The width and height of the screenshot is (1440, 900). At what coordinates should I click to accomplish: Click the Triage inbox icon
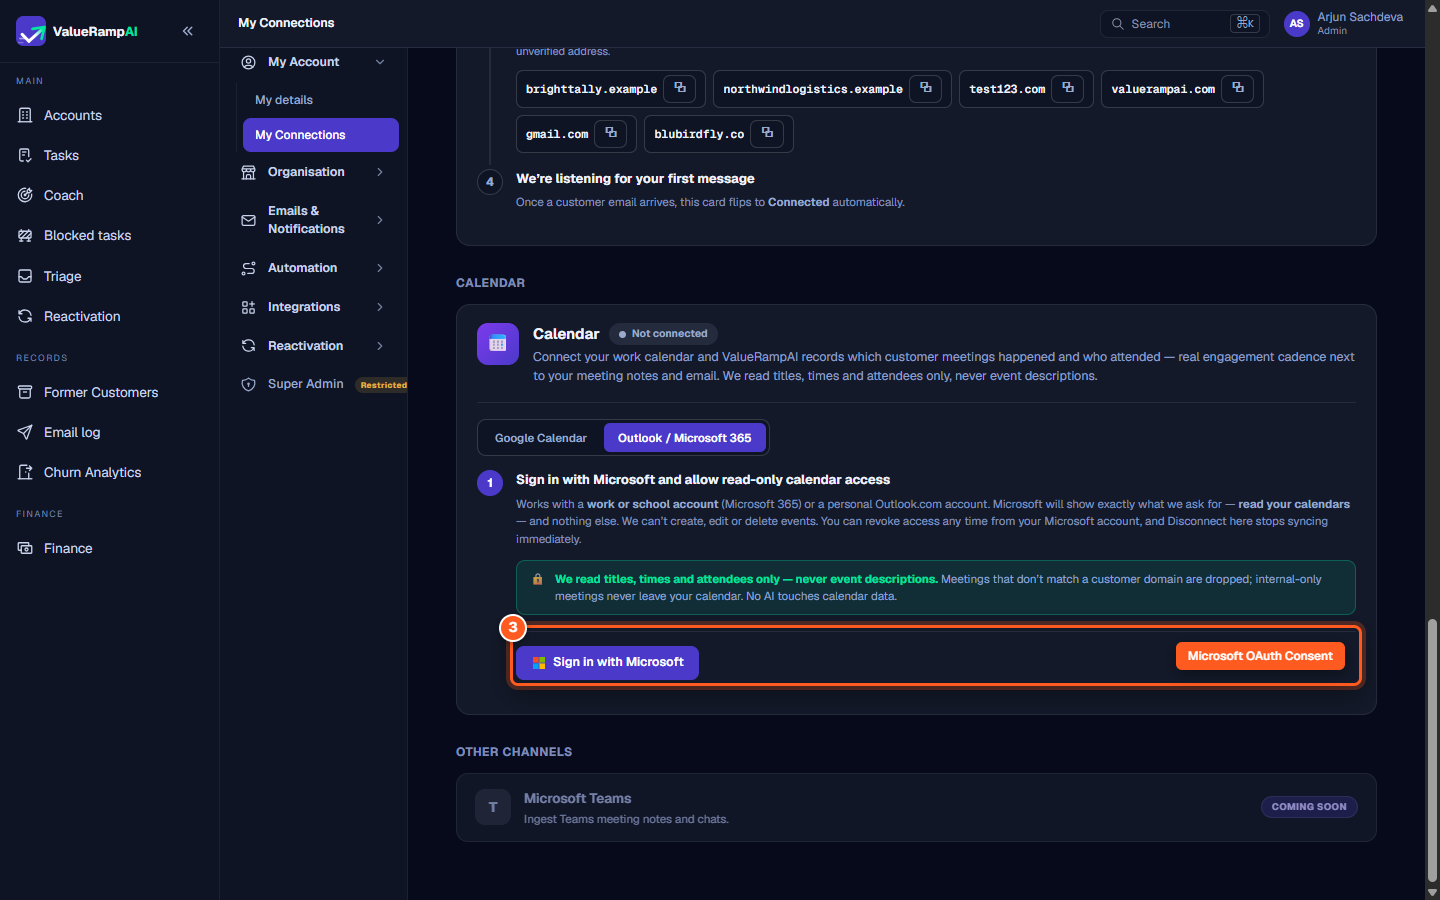click(x=25, y=276)
